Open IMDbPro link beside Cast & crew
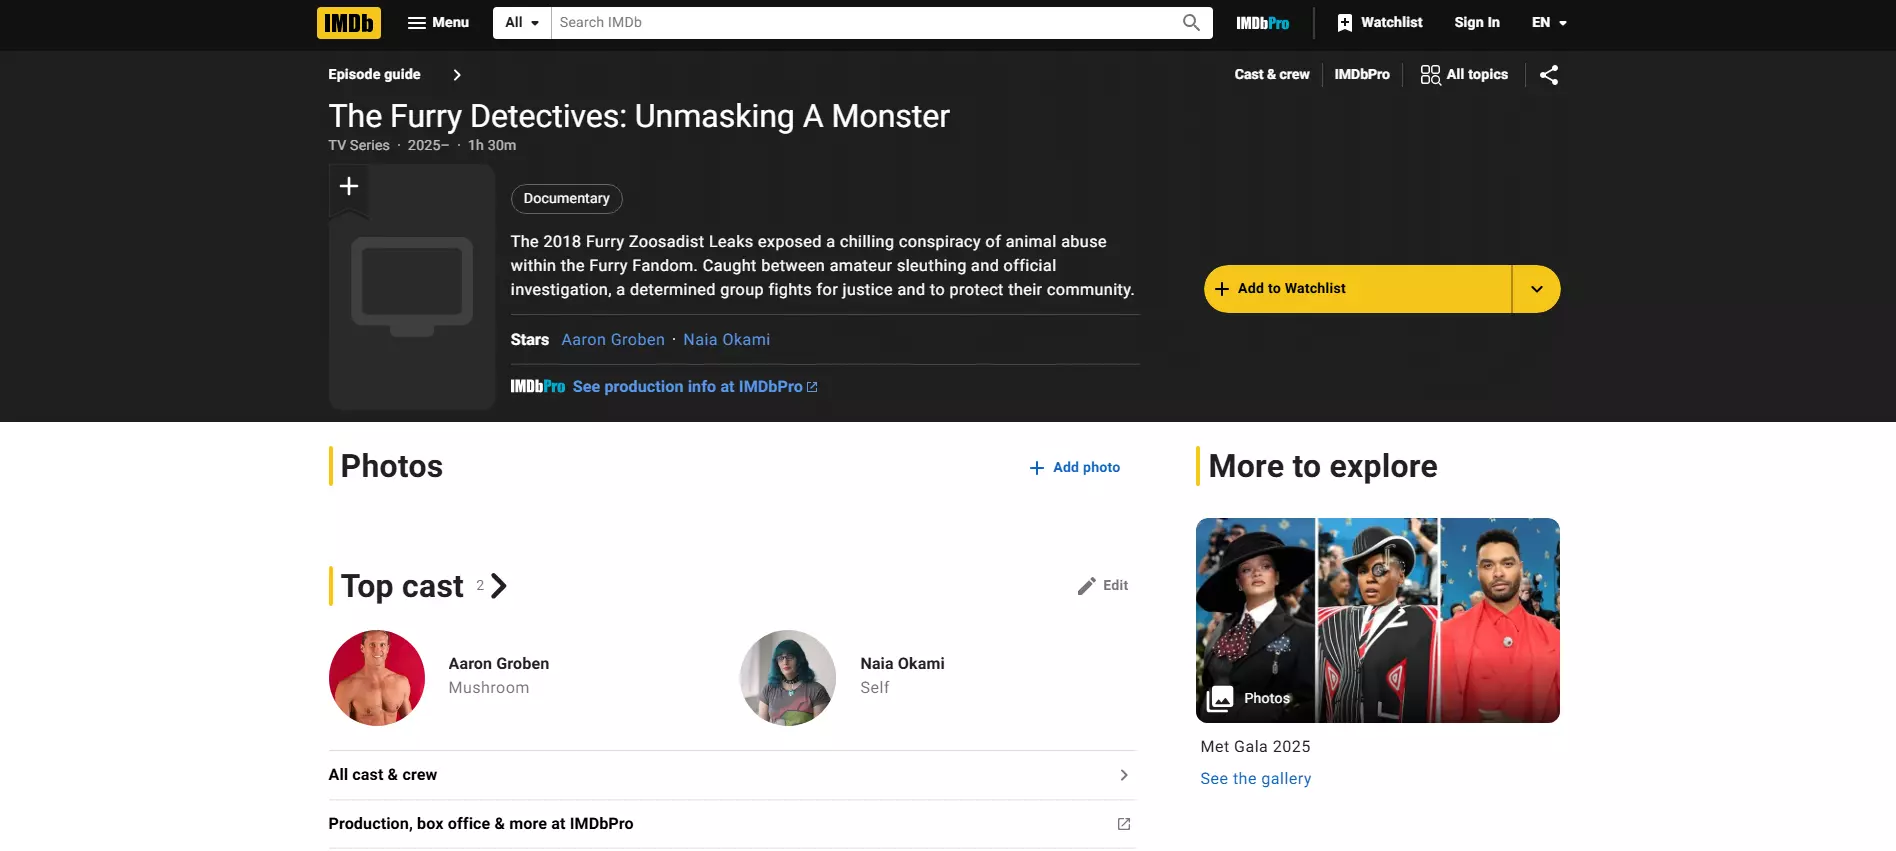The height and width of the screenshot is (851, 1896). coord(1362,75)
